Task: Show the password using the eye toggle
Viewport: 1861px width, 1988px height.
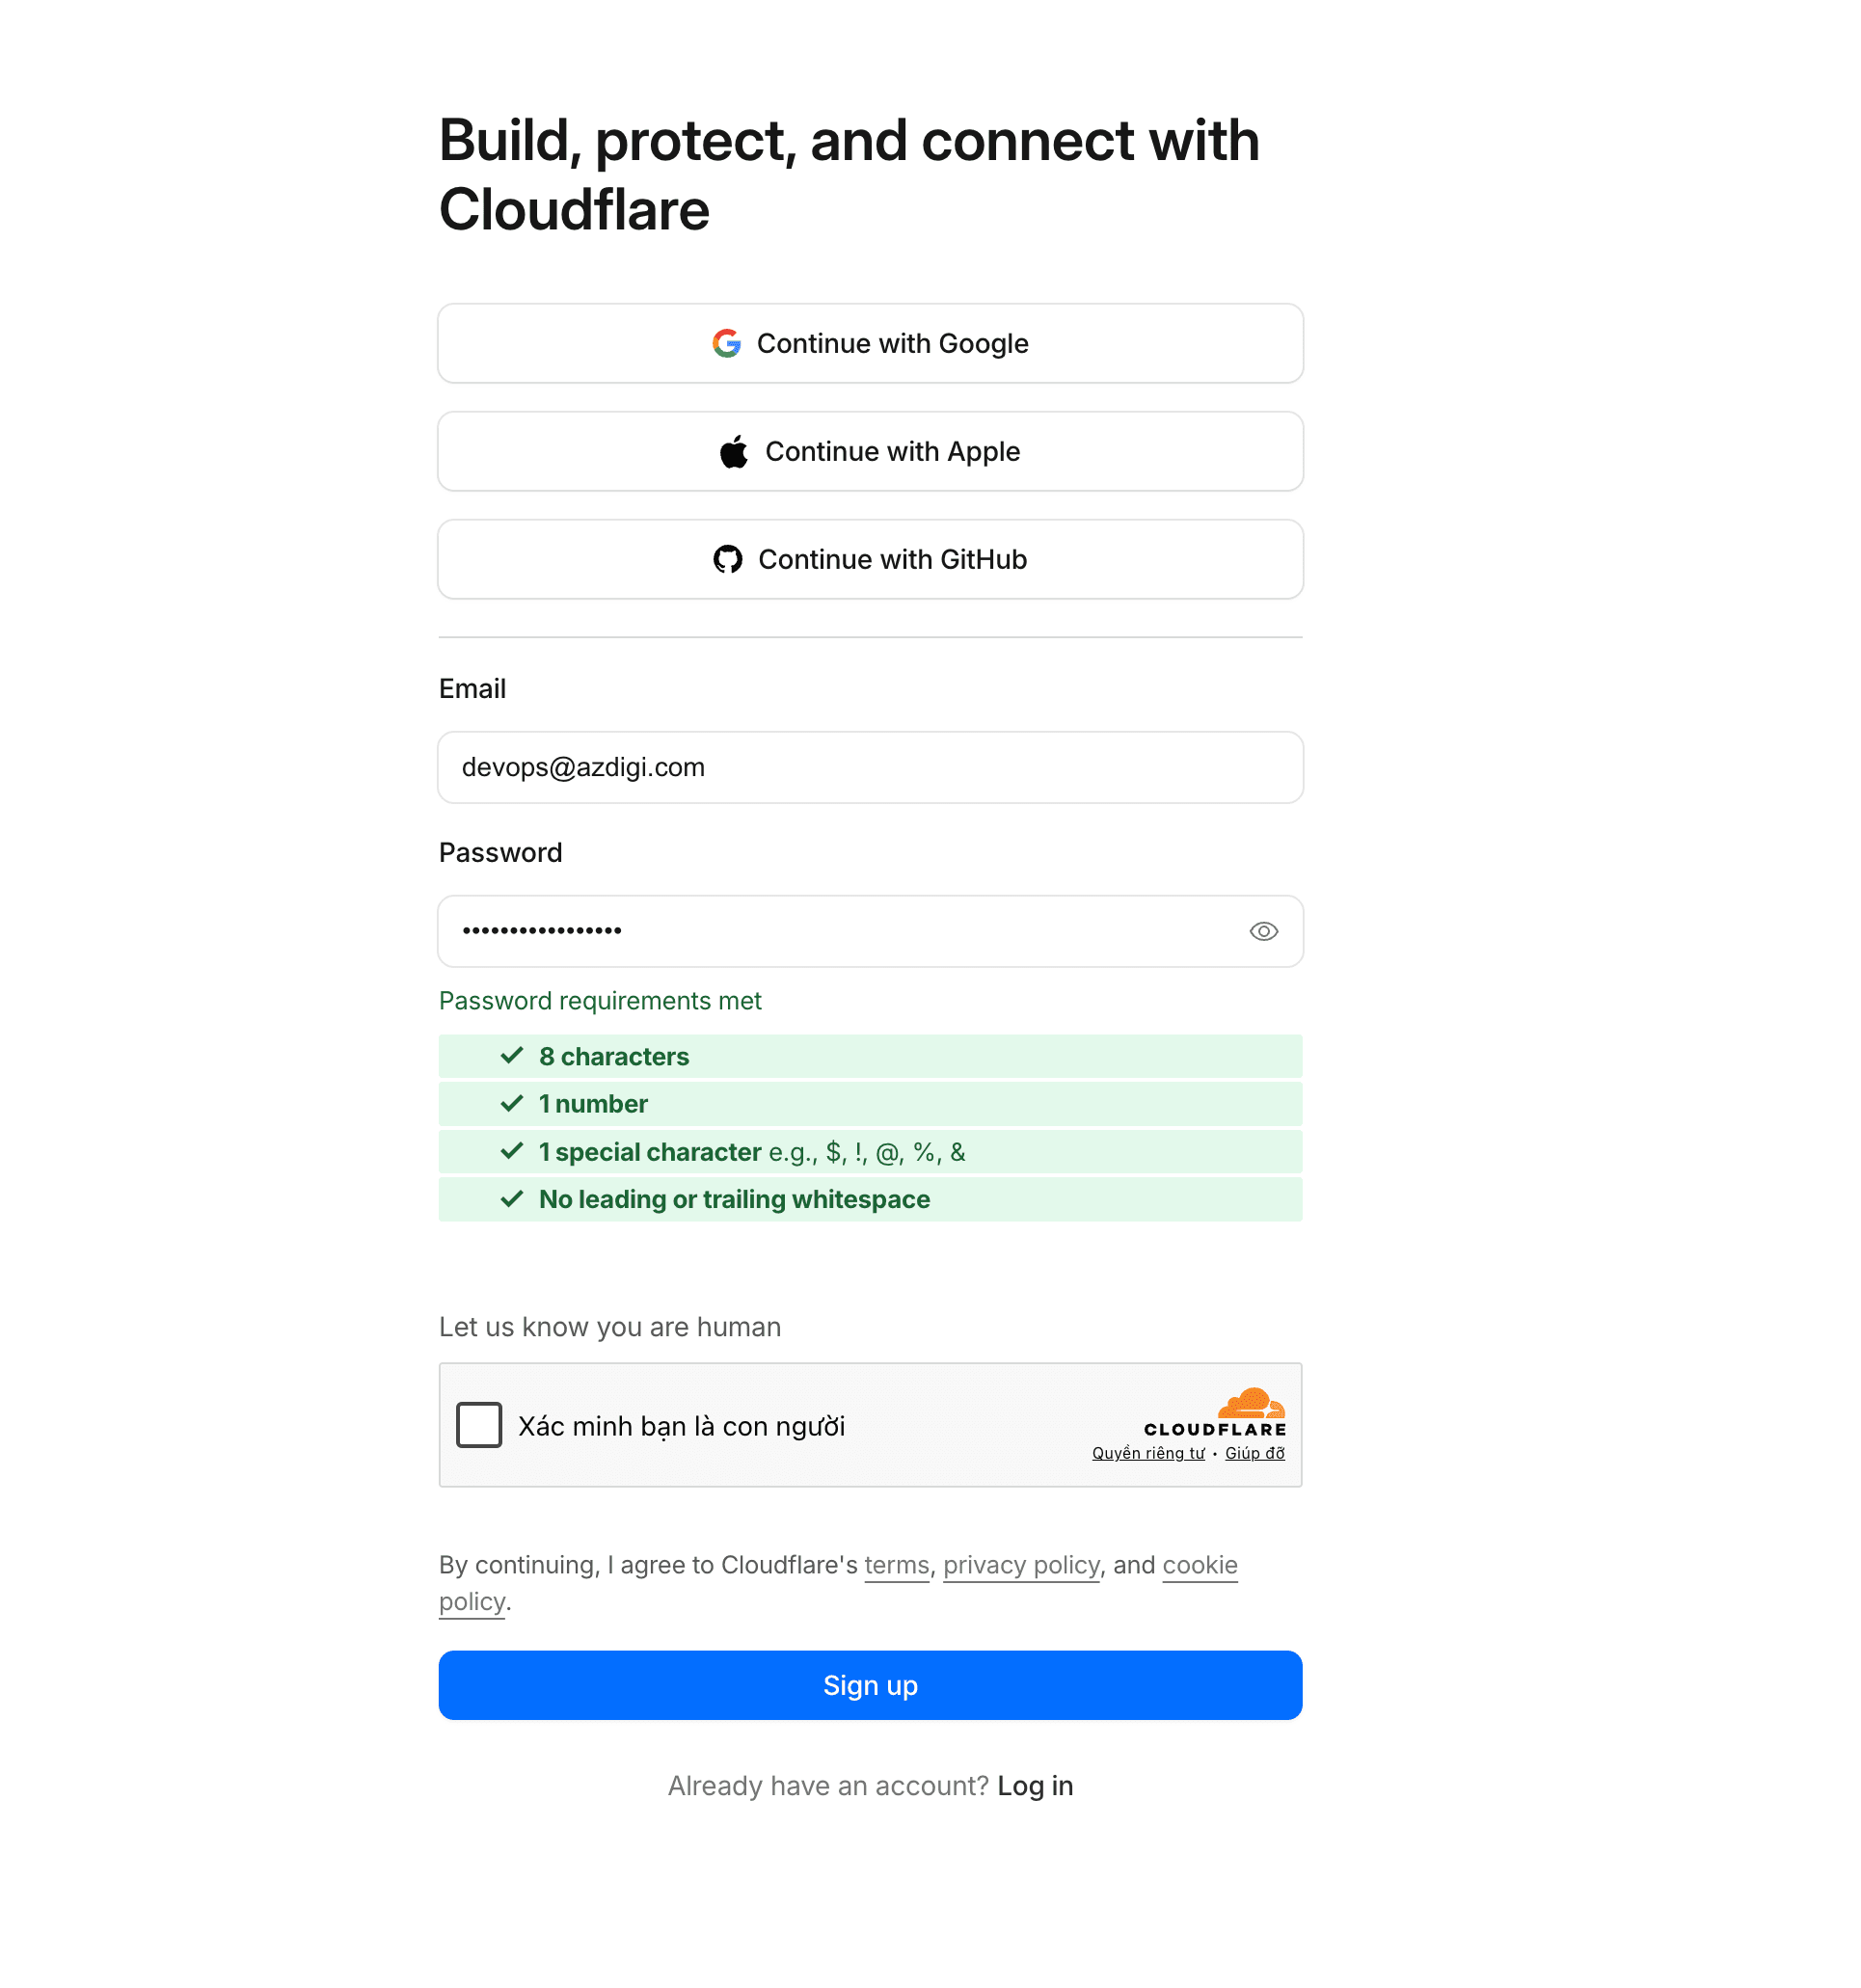Action: coord(1263,931)
